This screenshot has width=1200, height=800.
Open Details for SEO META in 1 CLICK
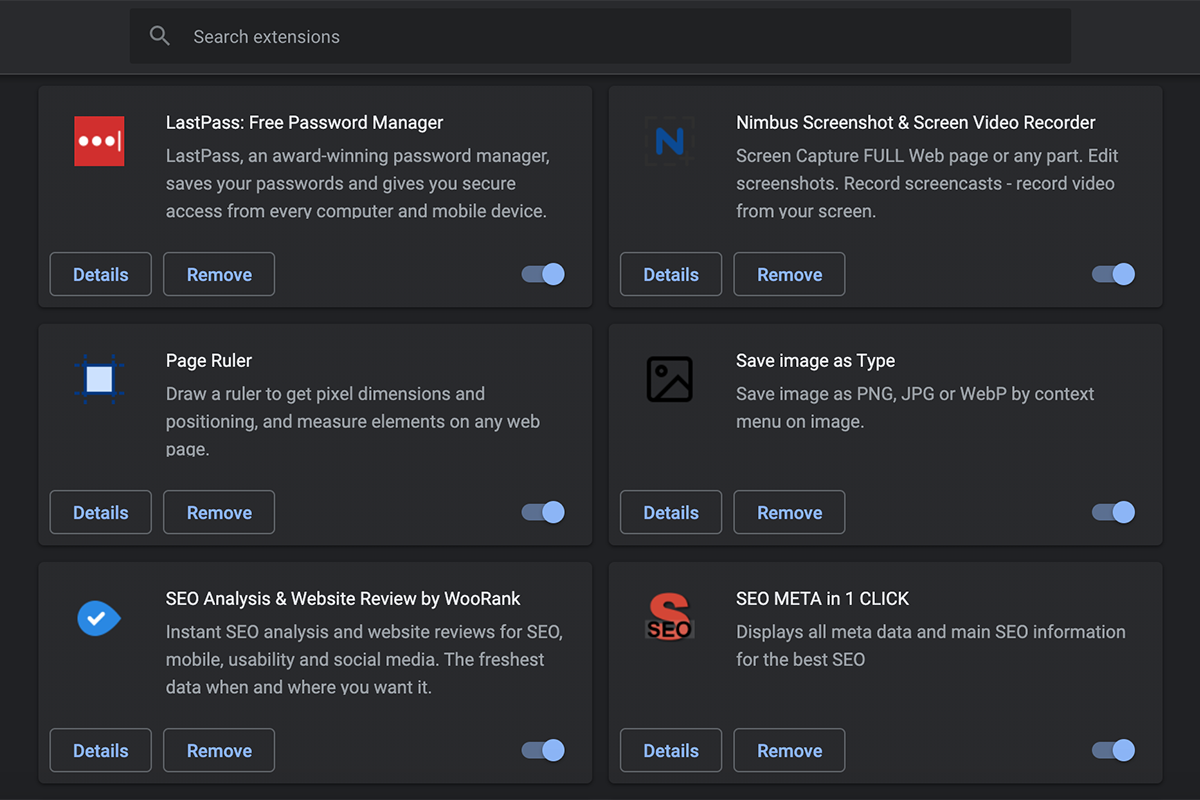tap(671, 750)
